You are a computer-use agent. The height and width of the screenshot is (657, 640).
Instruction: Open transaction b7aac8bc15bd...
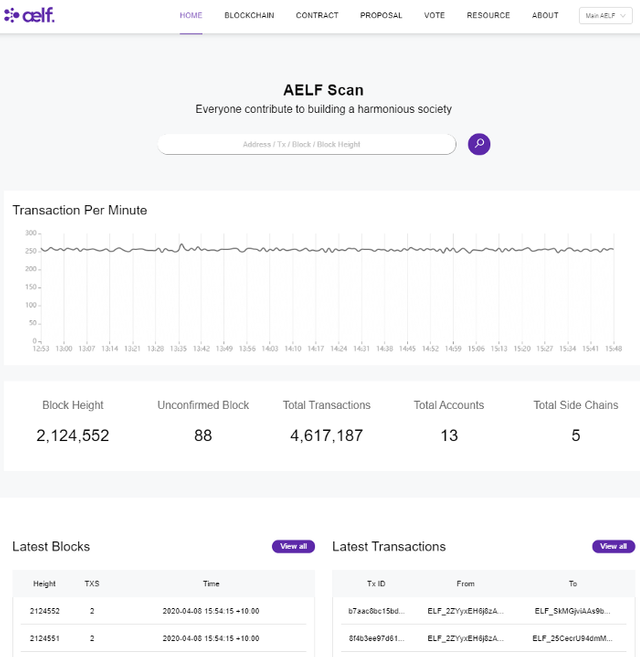coord(376,611)
